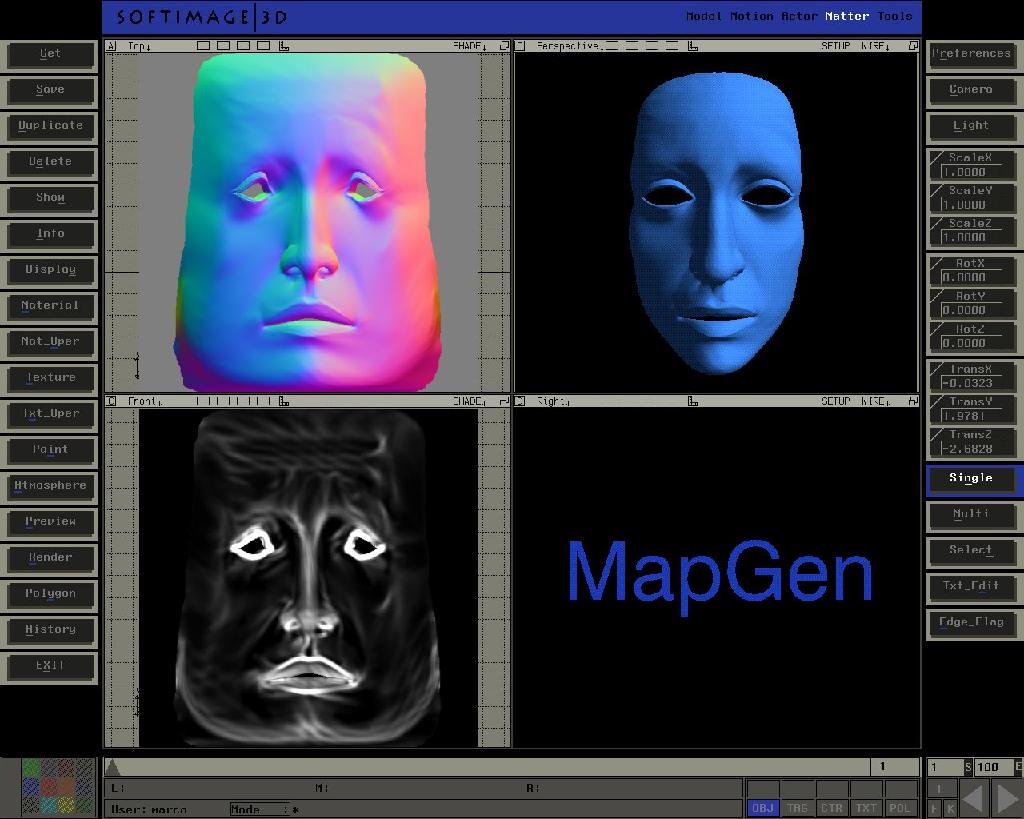Click the Mode input field
Image resolution: width=1024 pixels, height=819 pixels.
pyautogui.click(x=259, y=810)
